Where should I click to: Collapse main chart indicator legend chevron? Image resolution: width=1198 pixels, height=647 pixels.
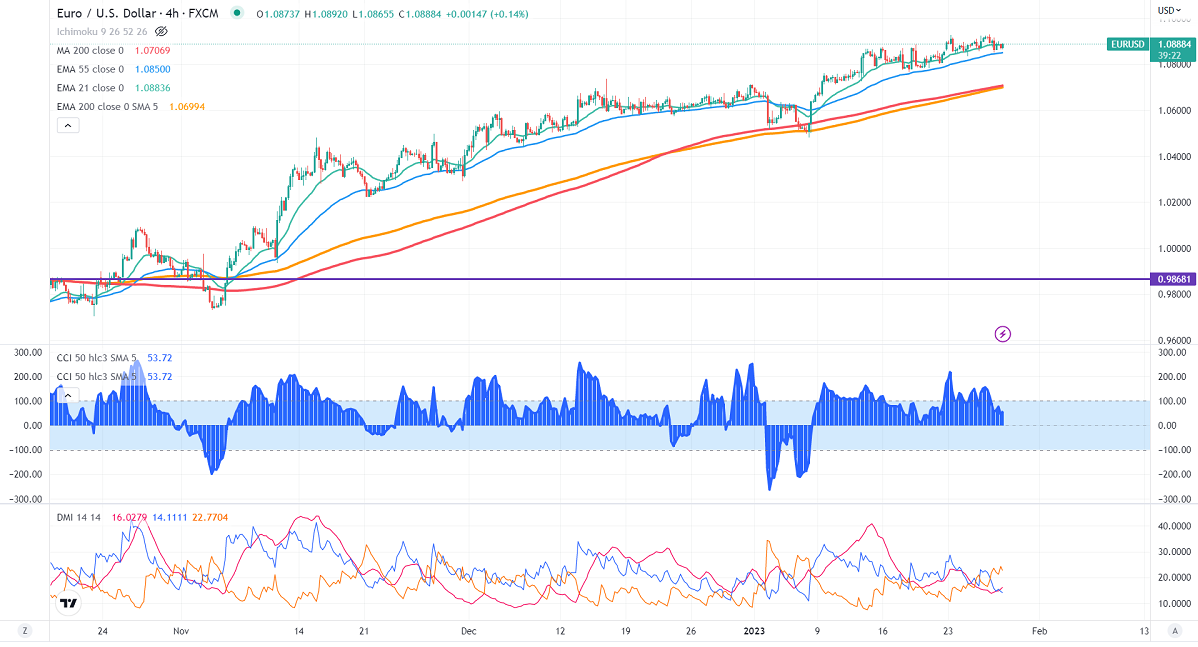[x=67, y=125]
